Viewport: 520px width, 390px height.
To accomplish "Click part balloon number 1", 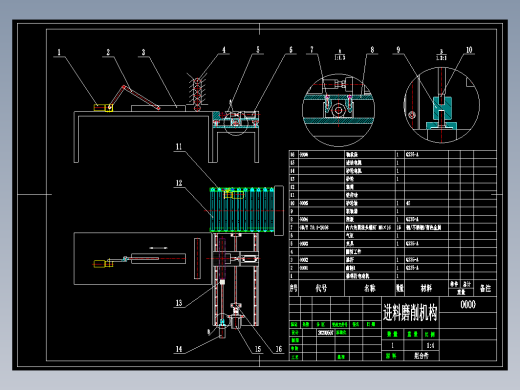I will [59, 52].
